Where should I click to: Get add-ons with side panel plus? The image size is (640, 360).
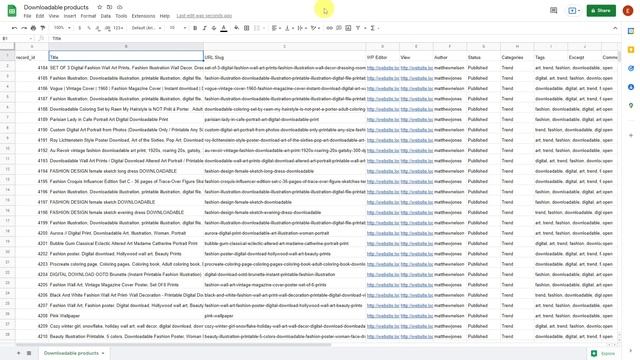tap(631, 135)
